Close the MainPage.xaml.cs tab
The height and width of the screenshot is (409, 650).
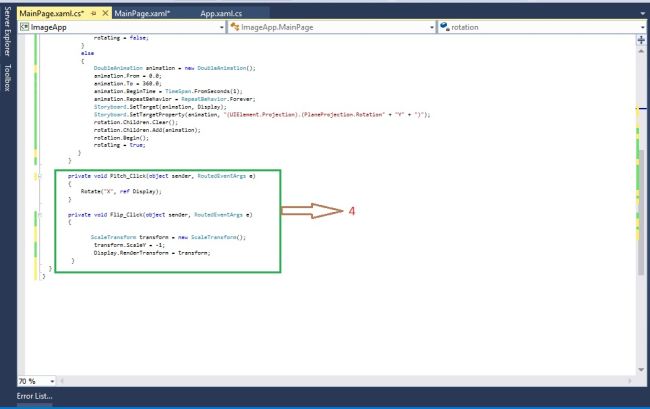point(105,13)
